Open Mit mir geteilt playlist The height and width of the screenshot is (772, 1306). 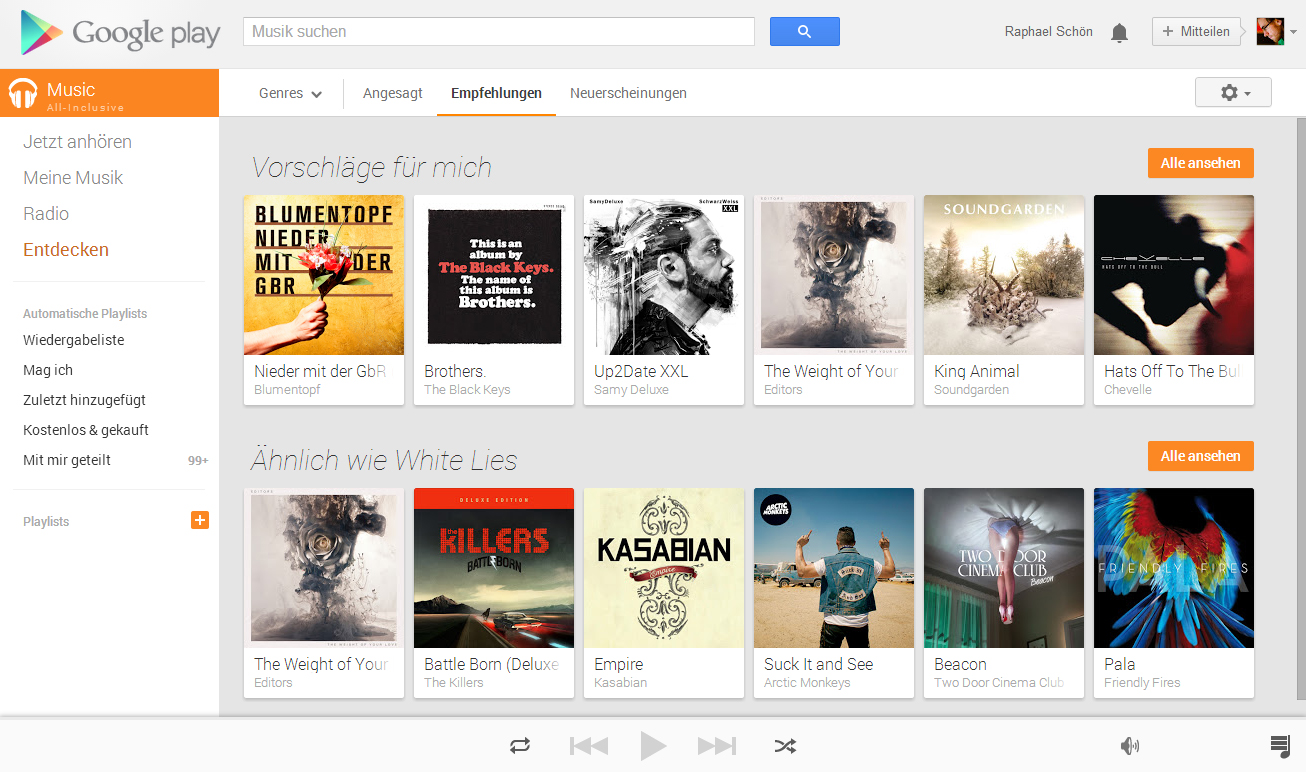[x=67, y=460]
